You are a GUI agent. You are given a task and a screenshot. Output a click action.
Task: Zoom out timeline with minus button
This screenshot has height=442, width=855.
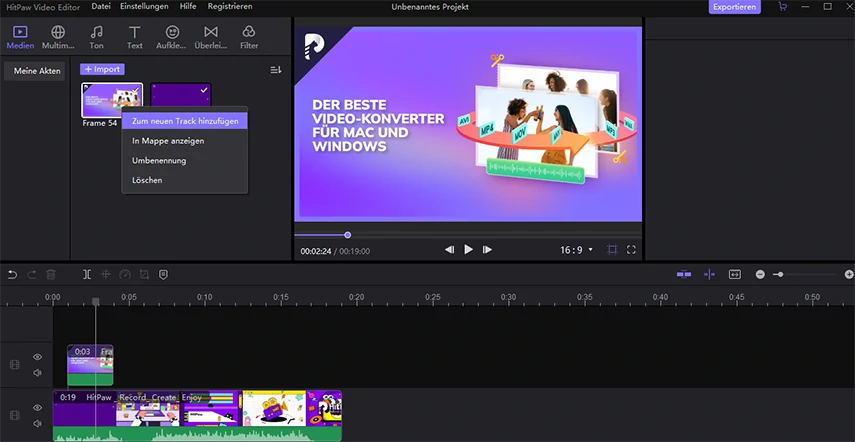(760, 275)
